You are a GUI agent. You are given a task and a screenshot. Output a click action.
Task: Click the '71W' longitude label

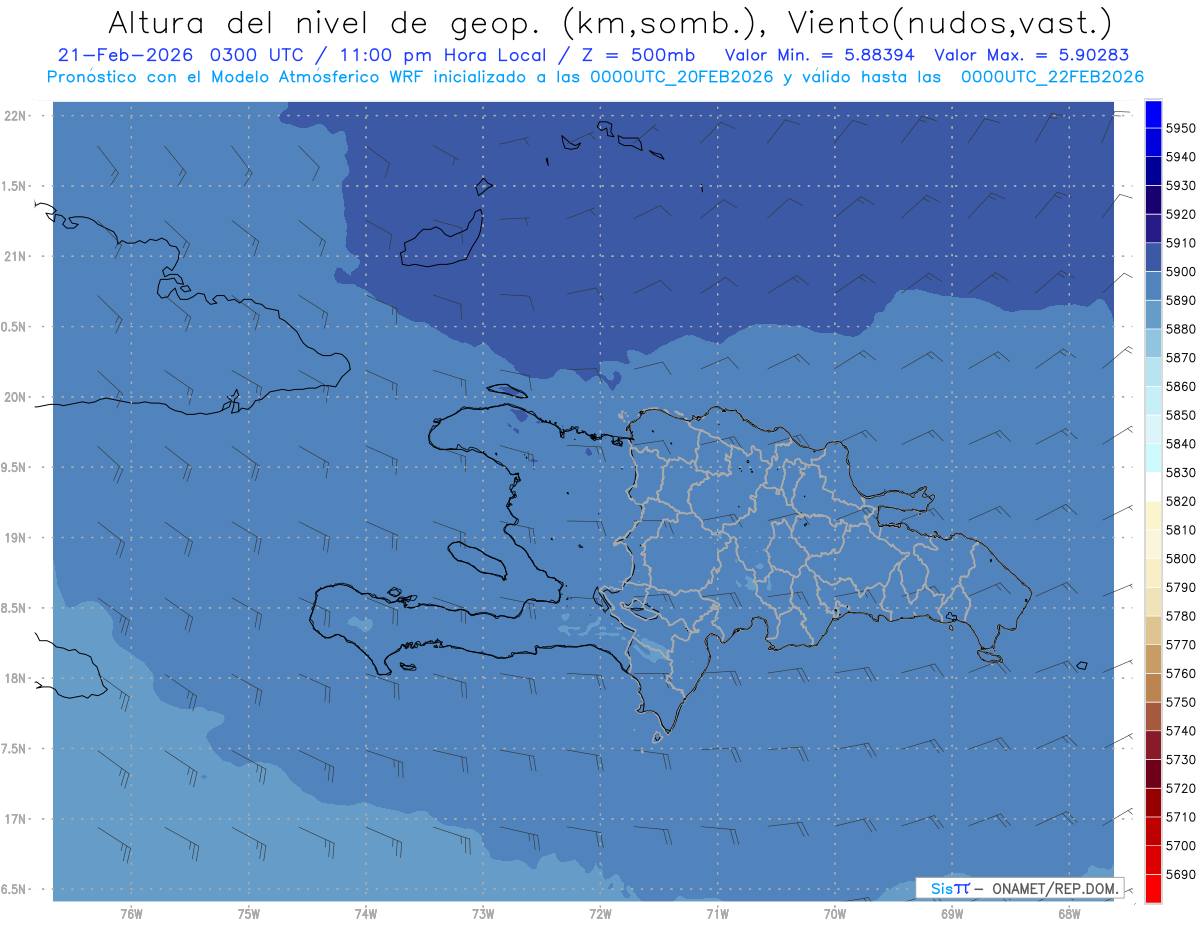pos(717,914)
